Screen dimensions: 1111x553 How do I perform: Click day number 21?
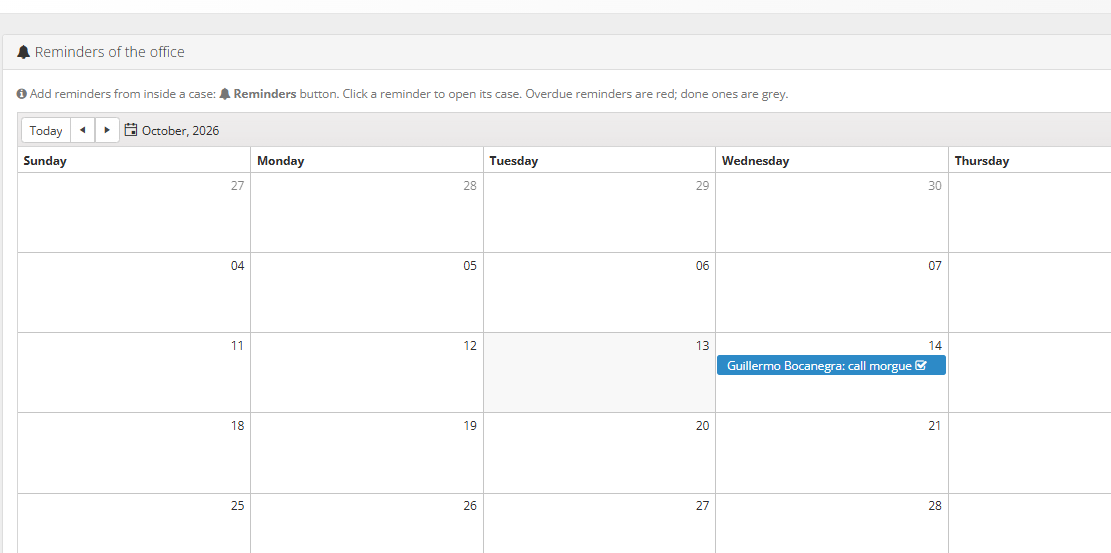coord(935,425)
